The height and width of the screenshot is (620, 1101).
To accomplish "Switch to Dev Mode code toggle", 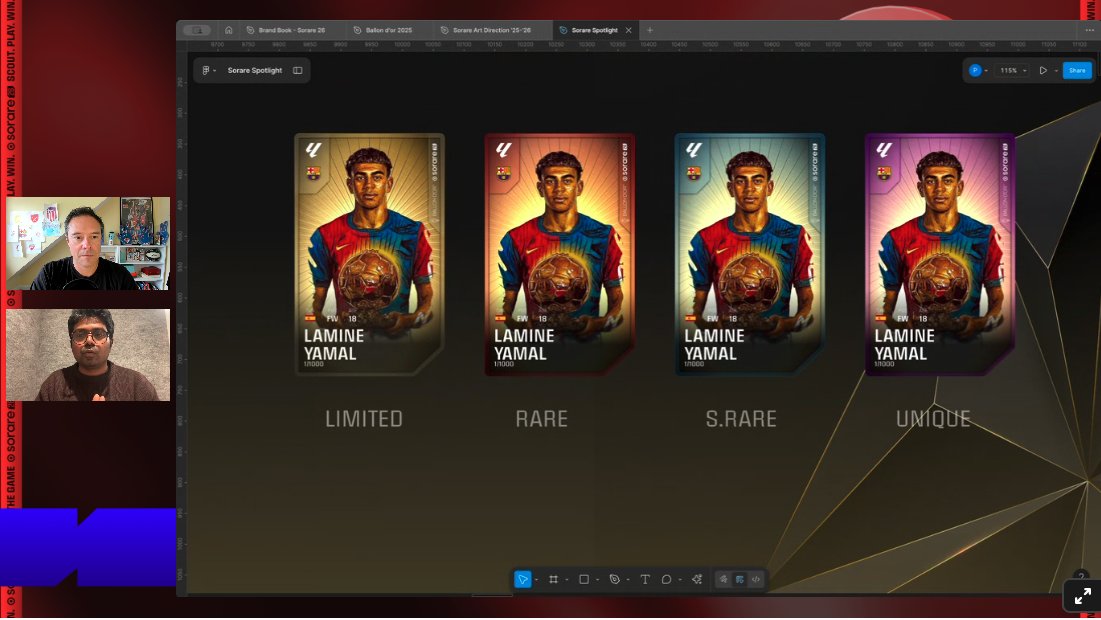I will point(756,579).
